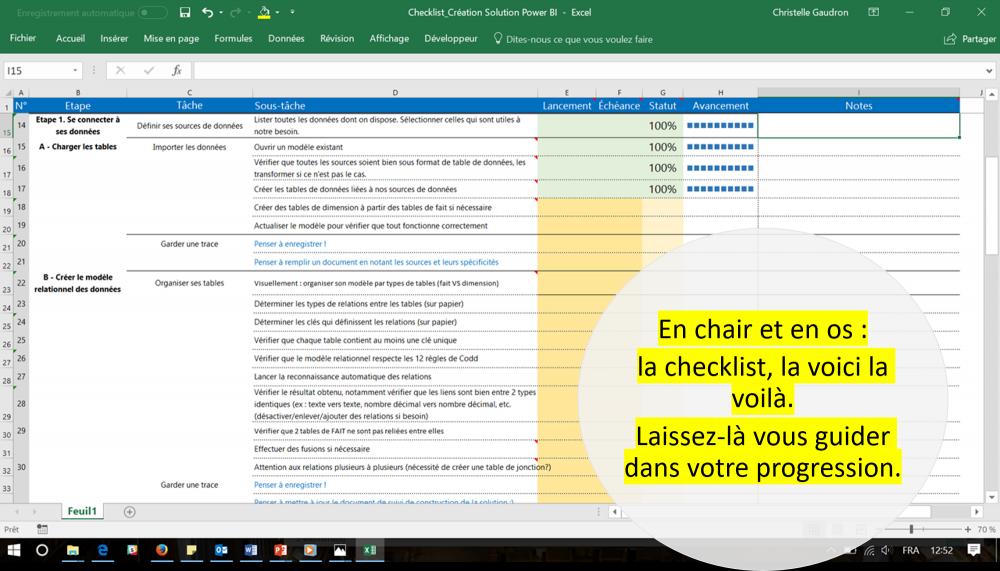This screenshot has height=571, width=1000.
Task: Open PowerPoint from the taskbar
Action: (280, 550)
